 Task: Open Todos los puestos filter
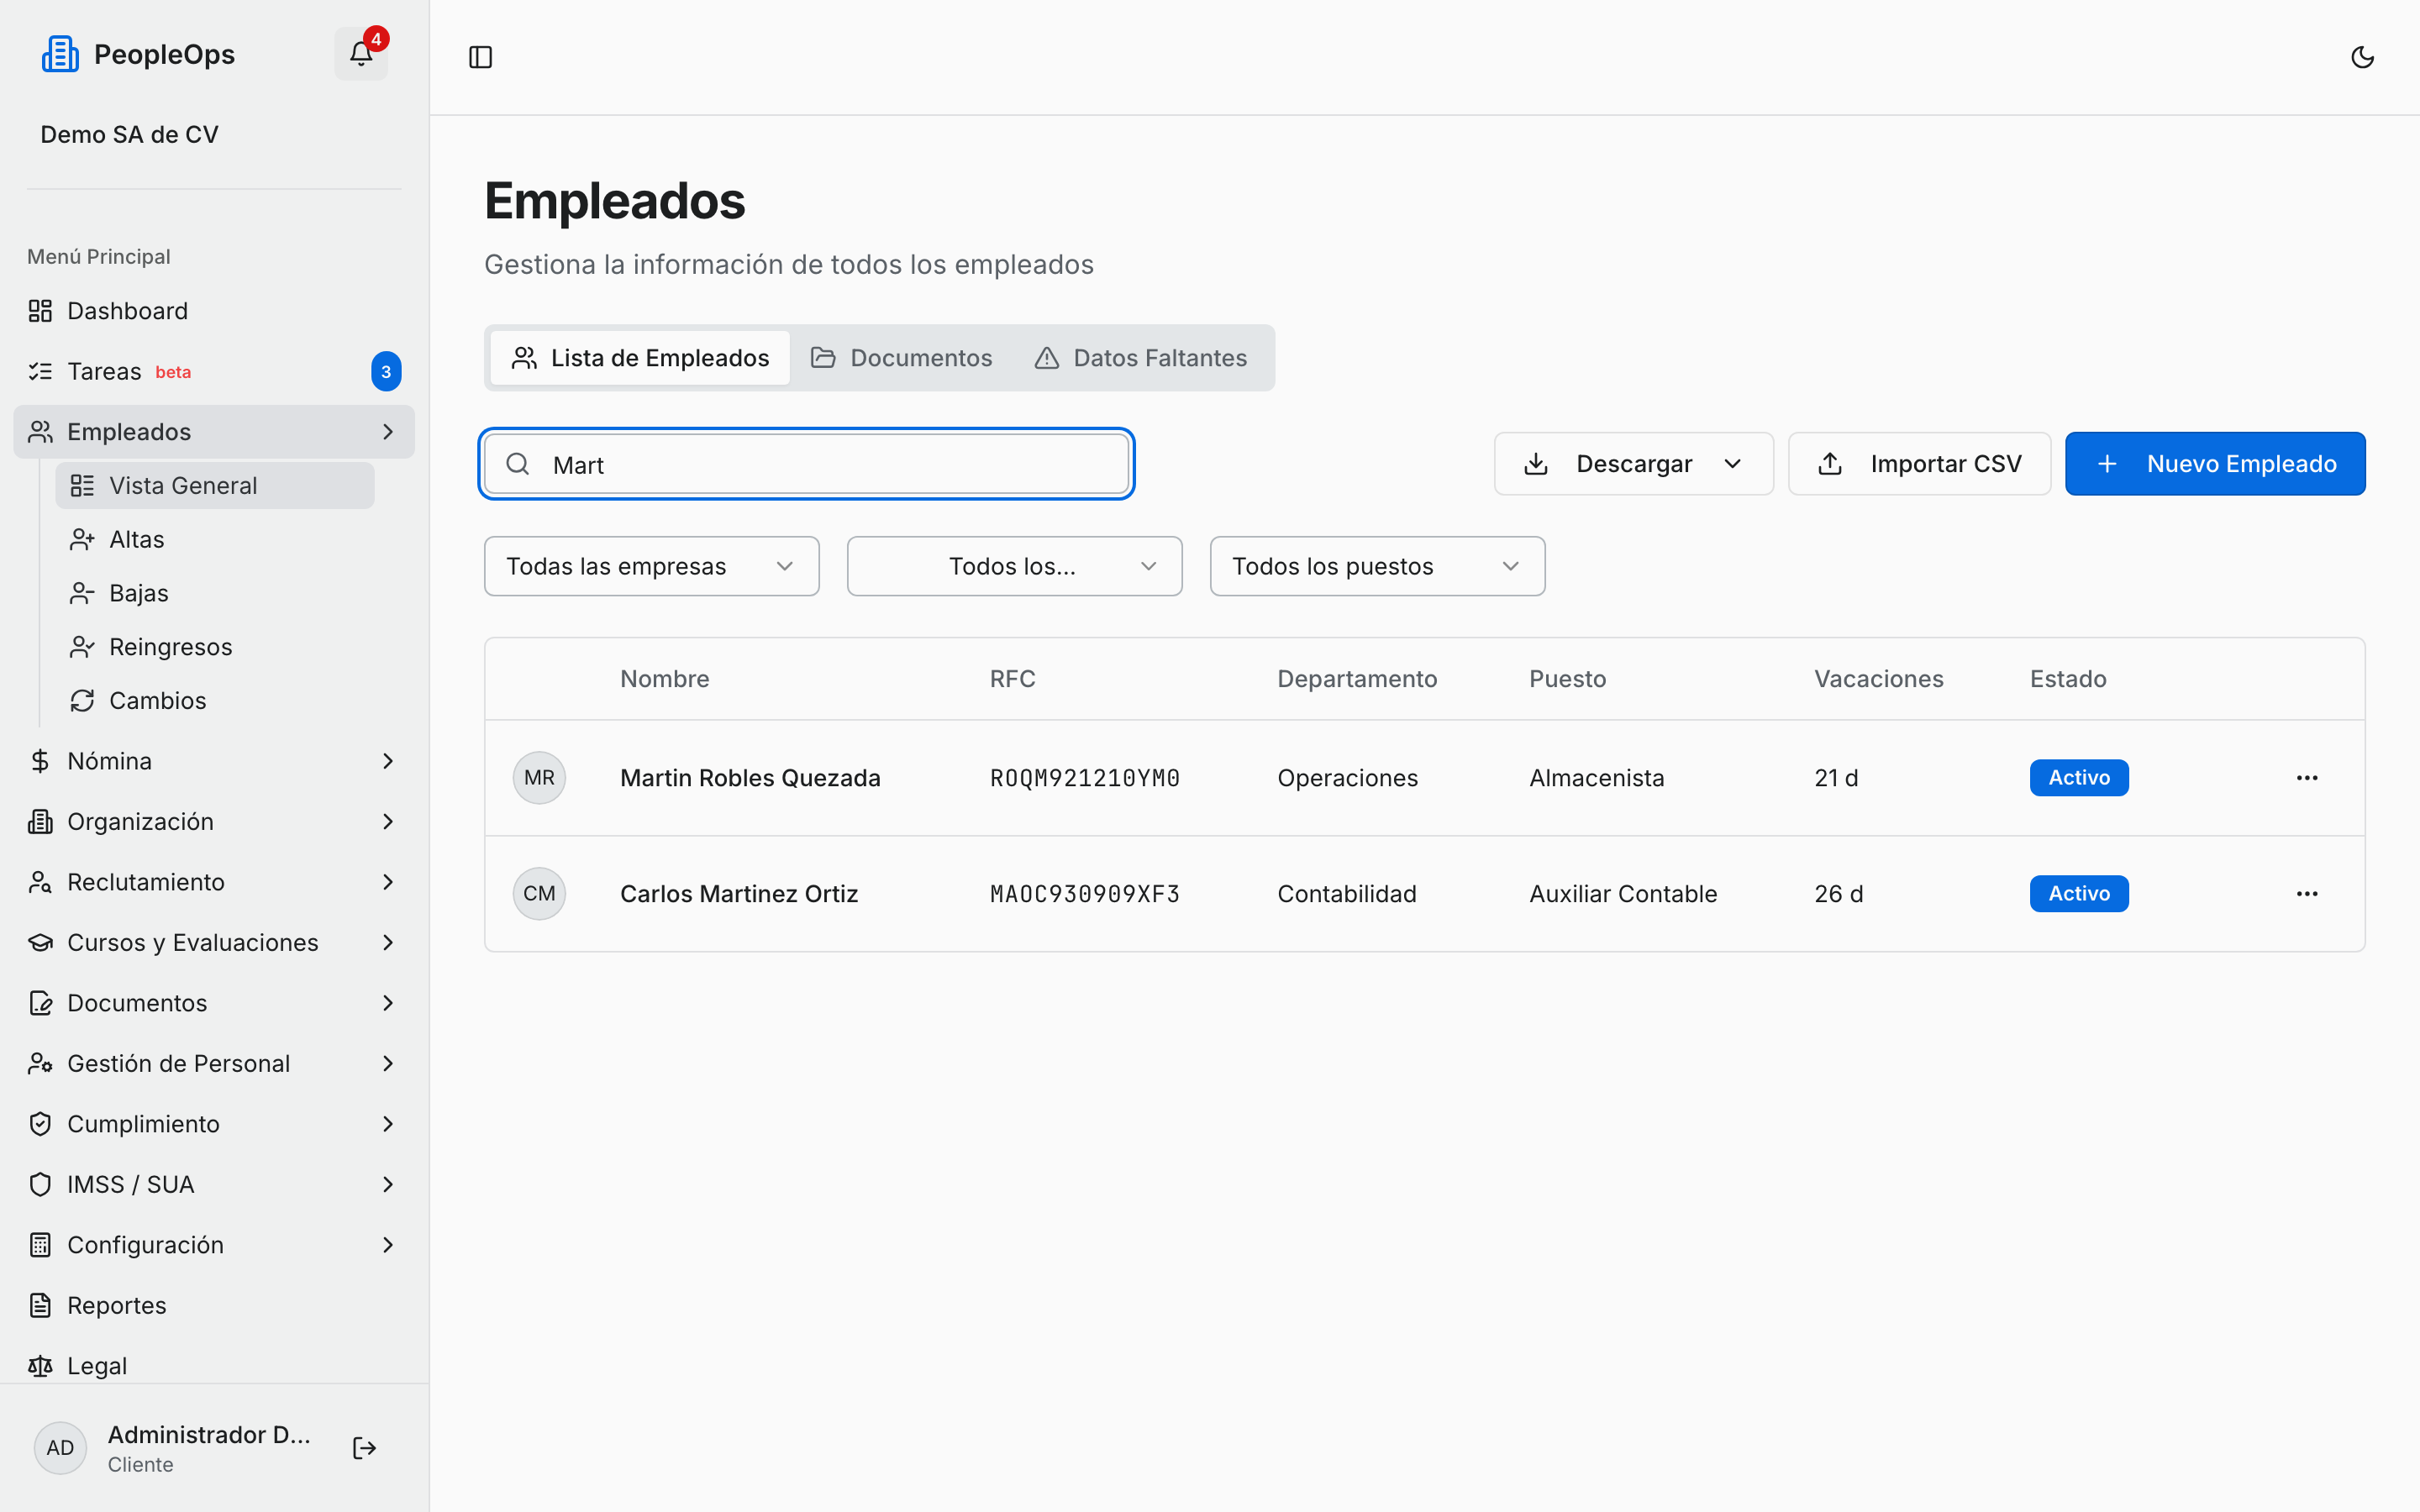[x=1377, y=566]
